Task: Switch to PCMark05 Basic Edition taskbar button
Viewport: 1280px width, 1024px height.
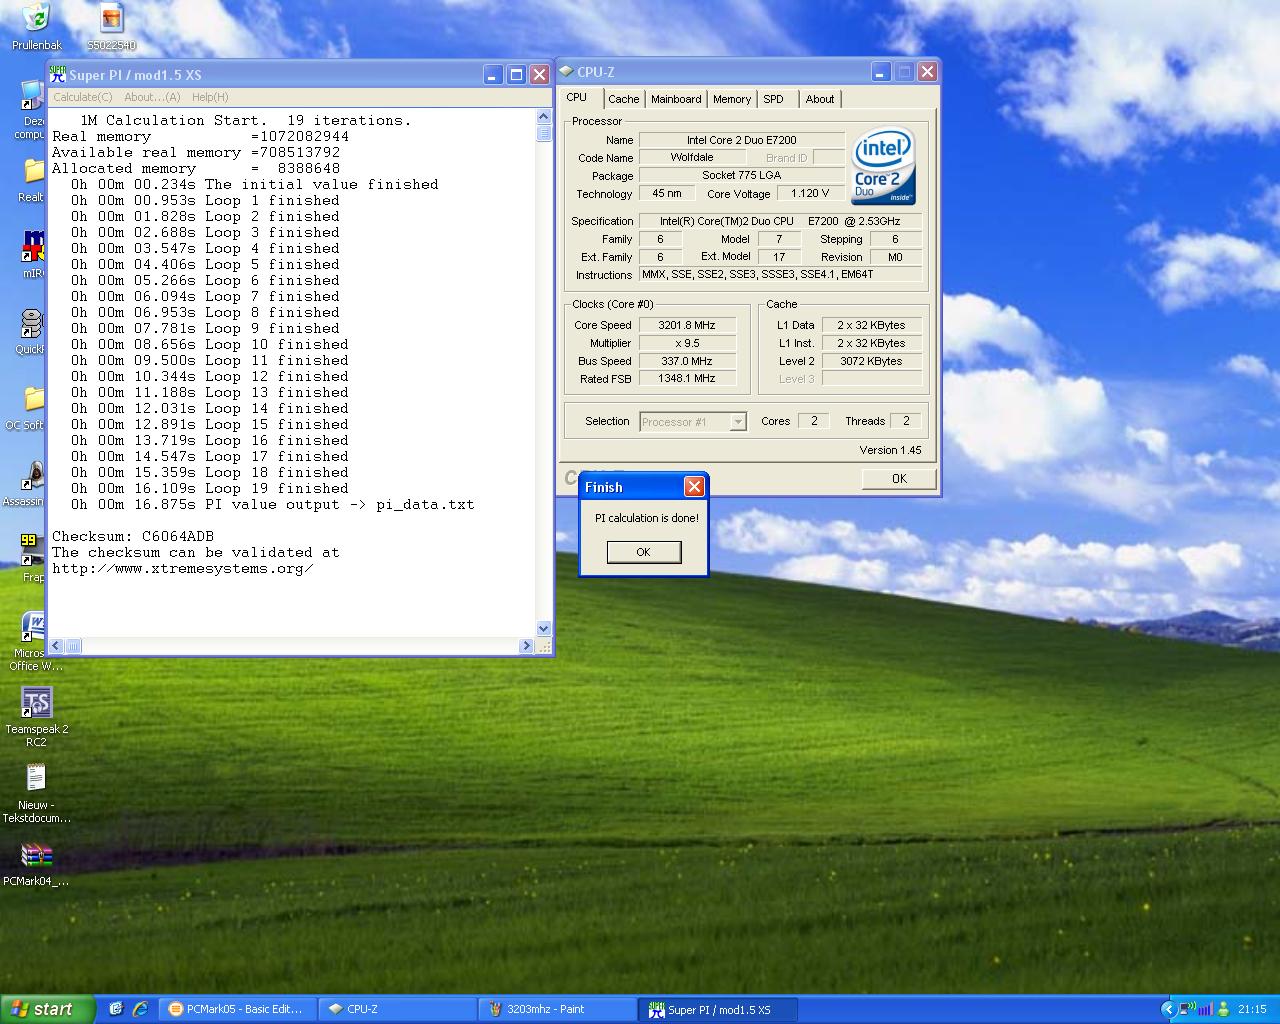Action: point(238,1009)
